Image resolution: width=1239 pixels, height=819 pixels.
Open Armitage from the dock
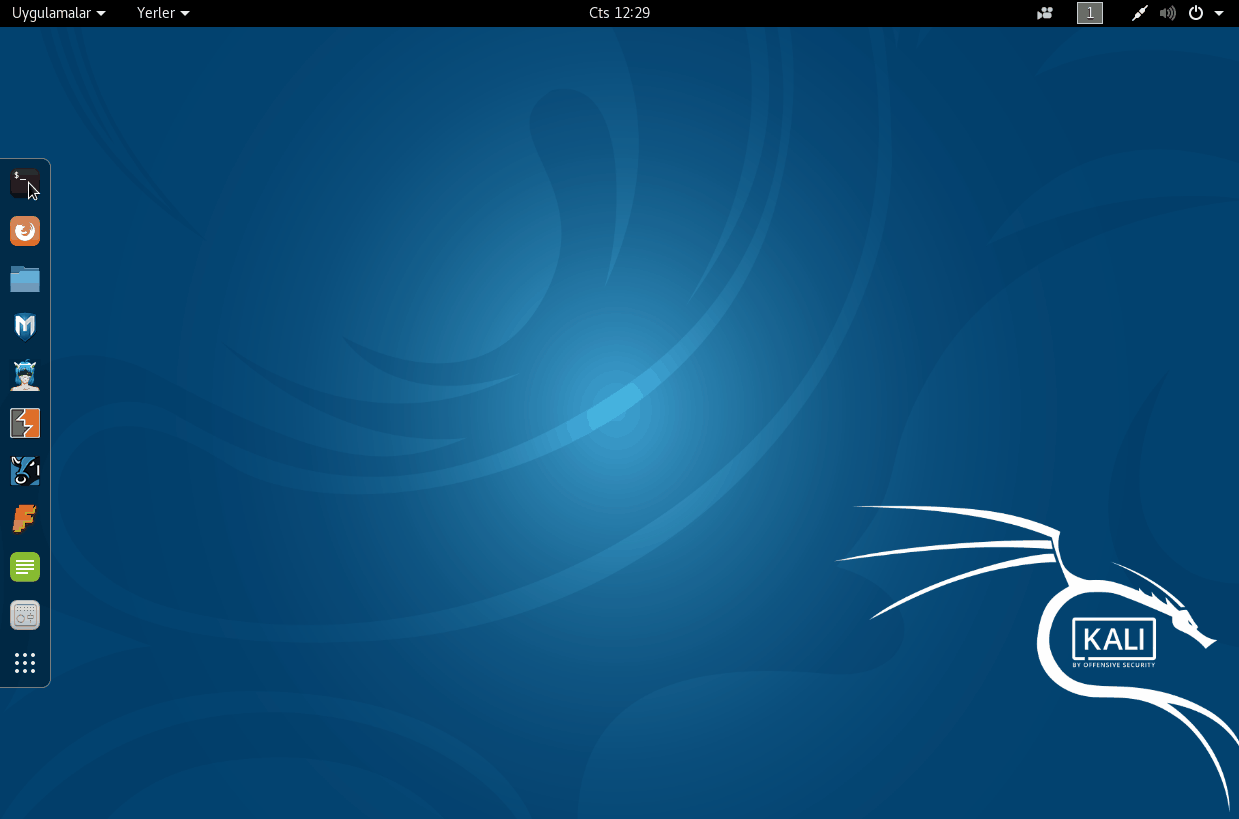pos(25,375)
